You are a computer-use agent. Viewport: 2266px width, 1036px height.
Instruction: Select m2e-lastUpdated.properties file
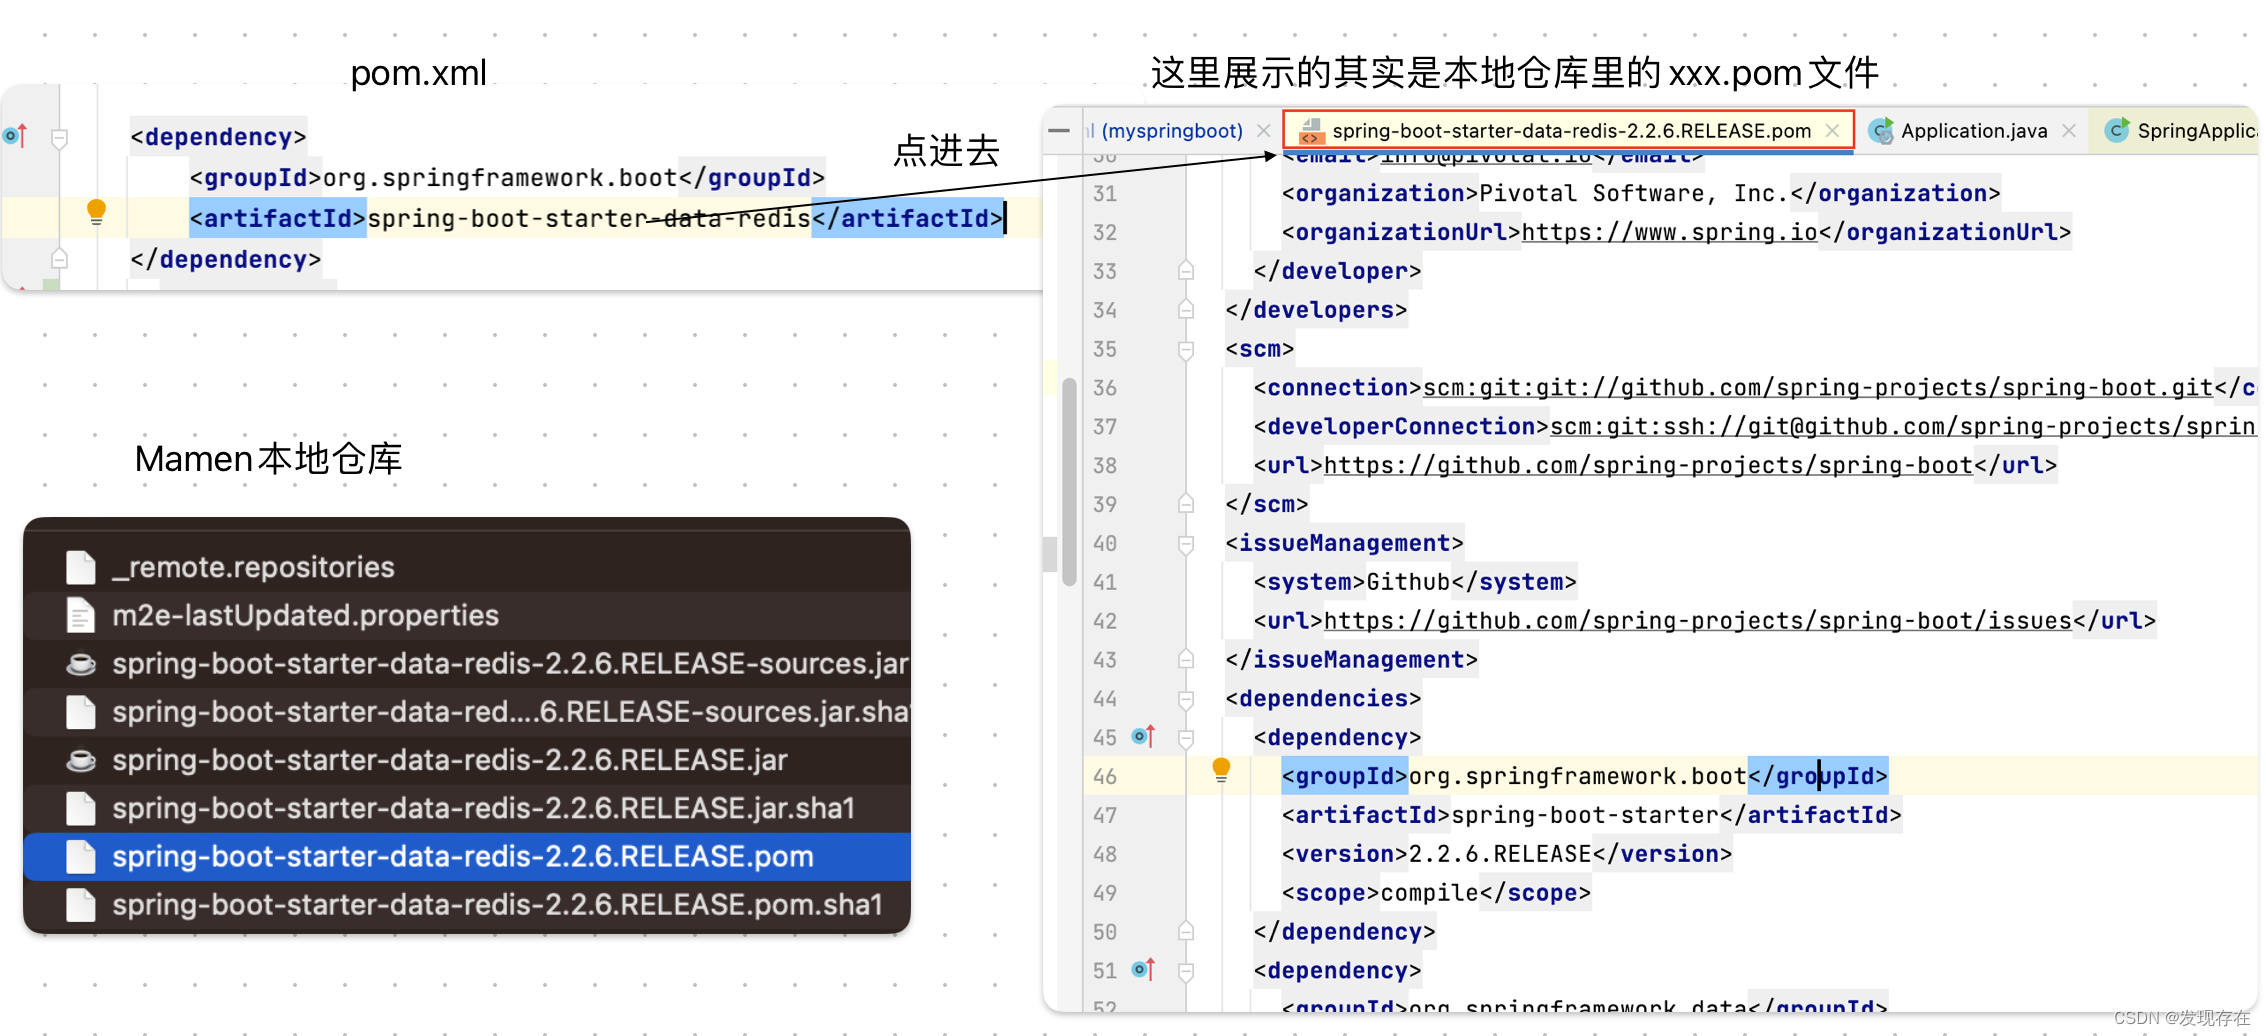click(x=467, y=615)
